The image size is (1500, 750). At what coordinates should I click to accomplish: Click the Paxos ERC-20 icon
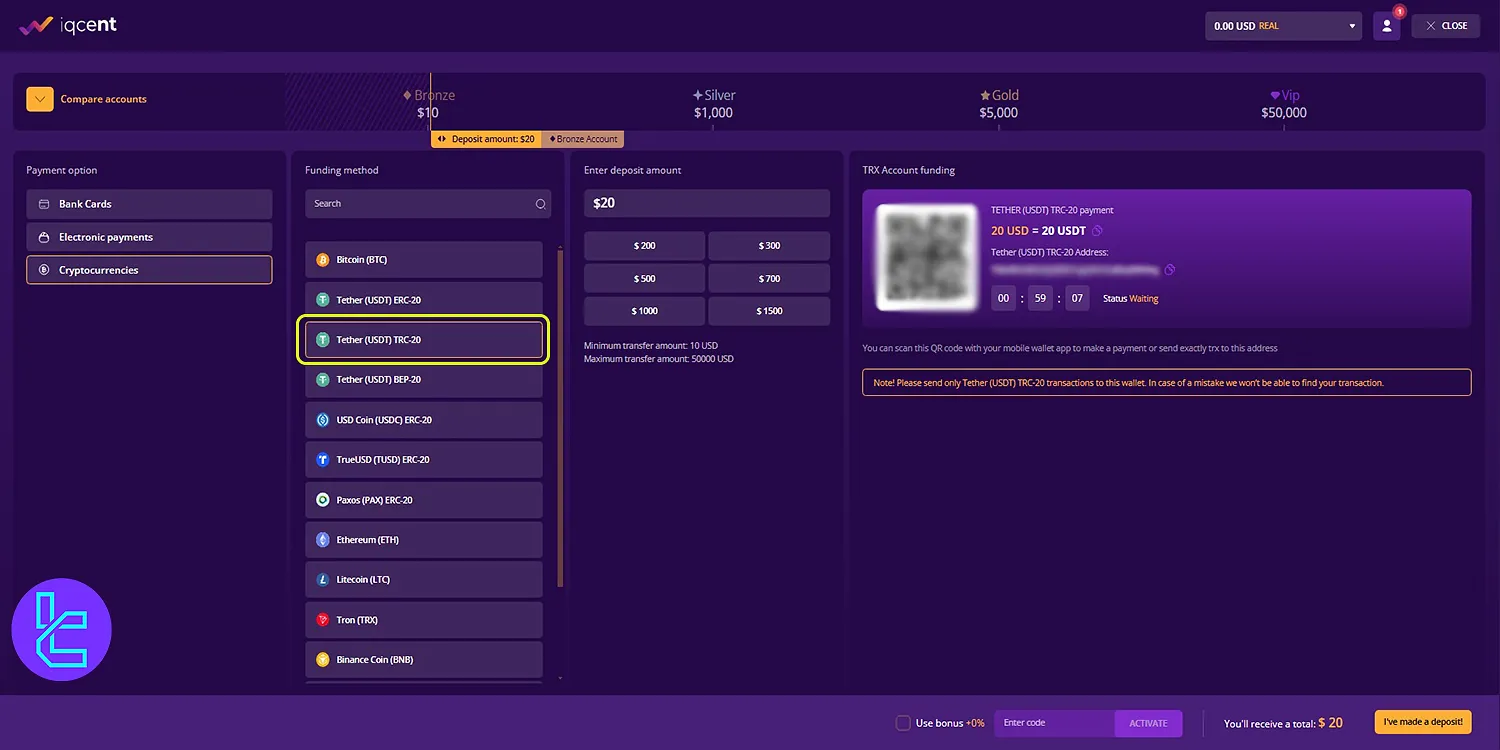point(322,500)
